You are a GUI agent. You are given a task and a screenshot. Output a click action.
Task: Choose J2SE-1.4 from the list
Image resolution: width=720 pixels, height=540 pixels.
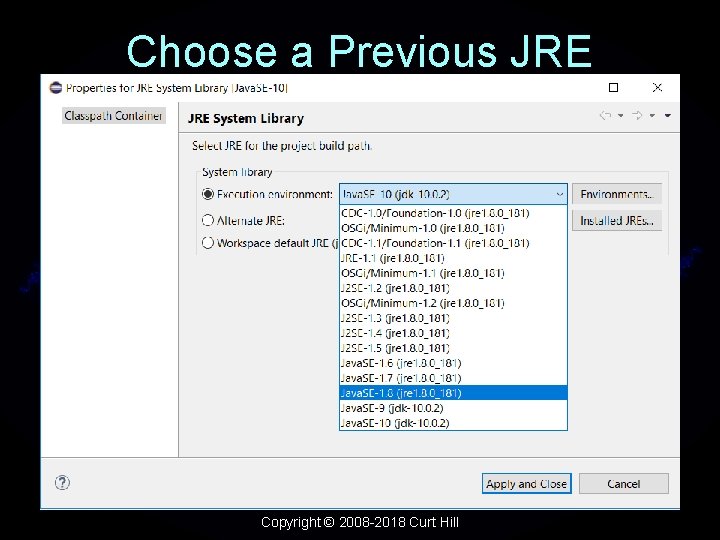pos(453,333)
